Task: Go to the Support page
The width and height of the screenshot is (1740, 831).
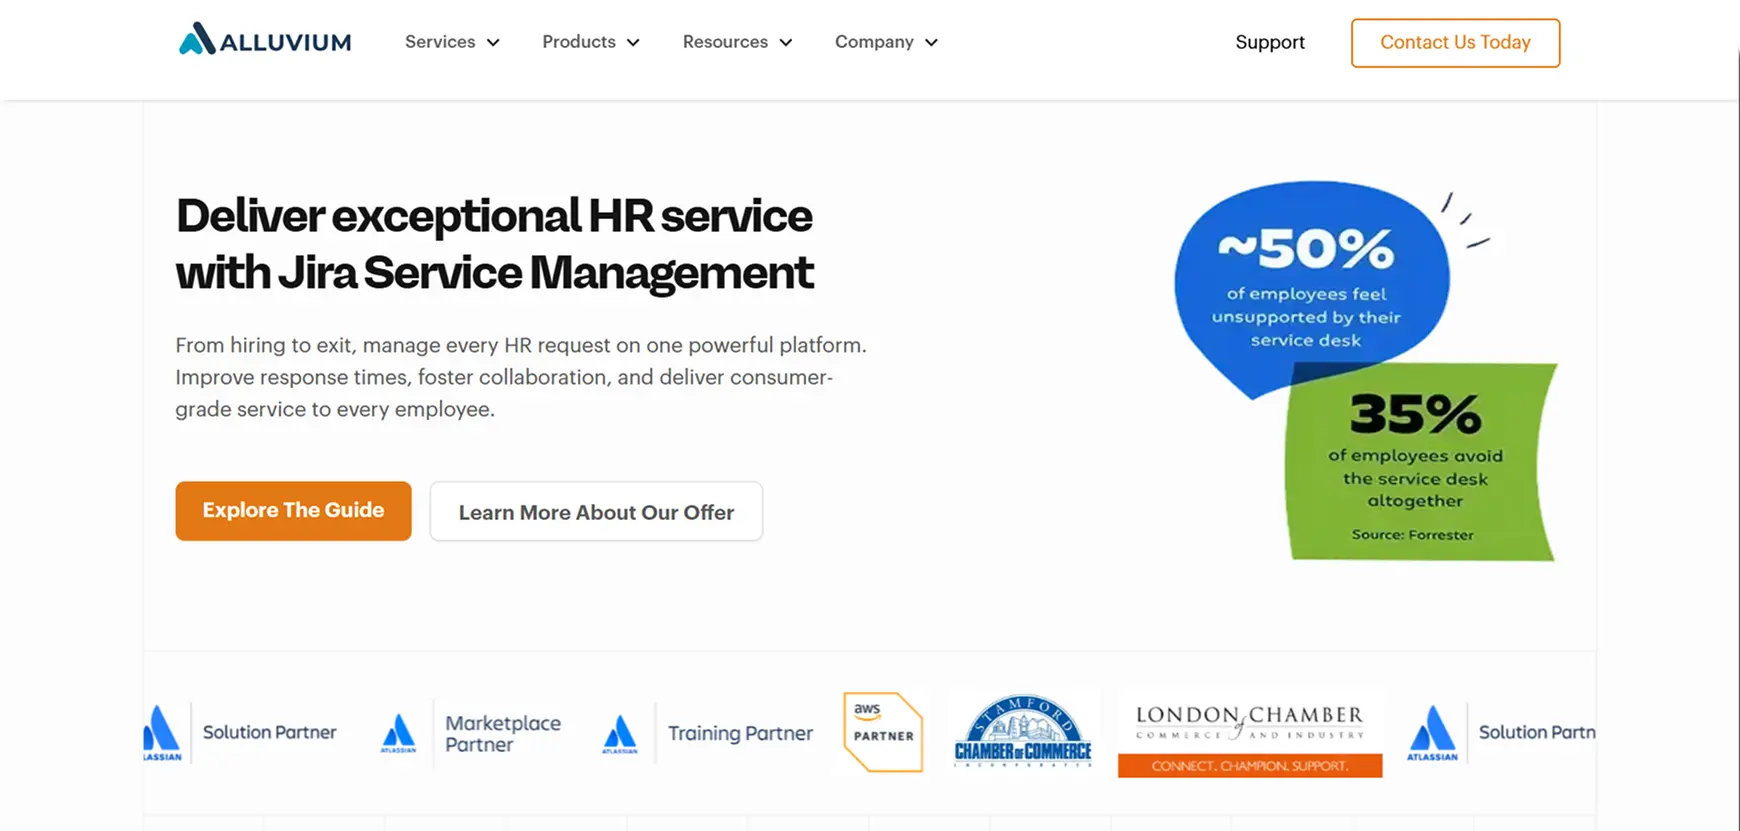Action: (1270, 42)
